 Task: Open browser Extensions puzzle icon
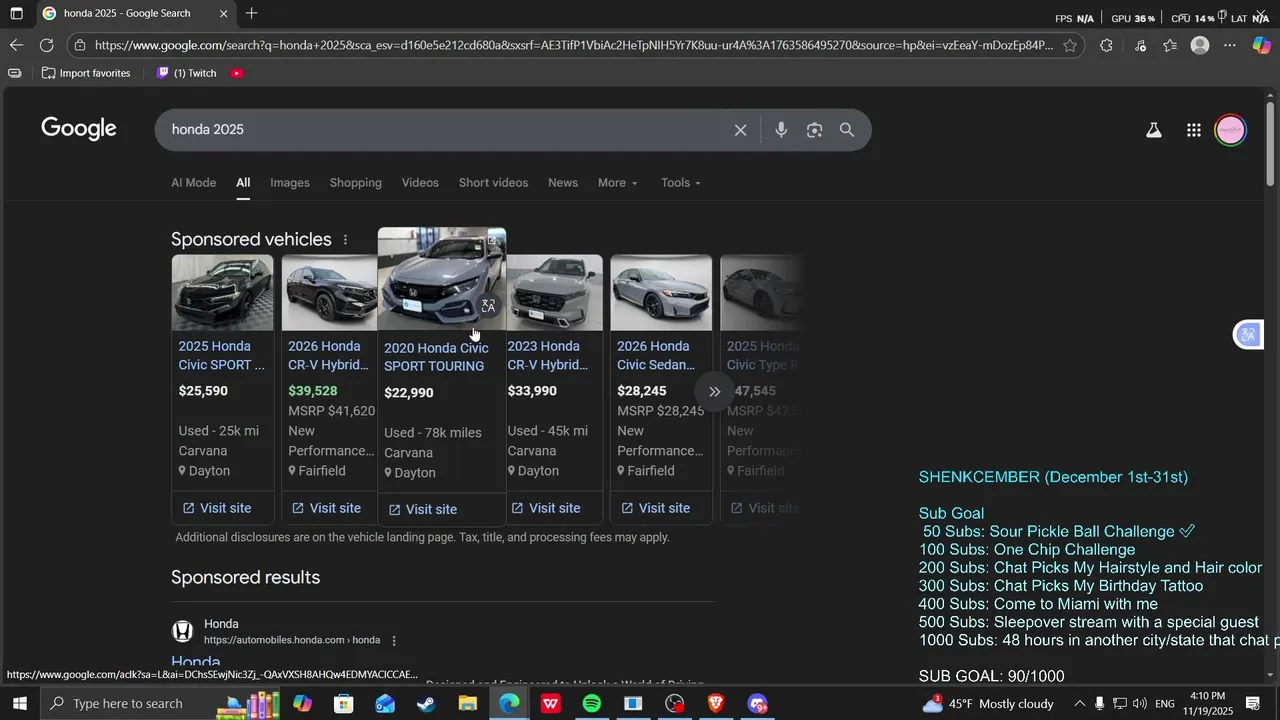pos(1106,45)
